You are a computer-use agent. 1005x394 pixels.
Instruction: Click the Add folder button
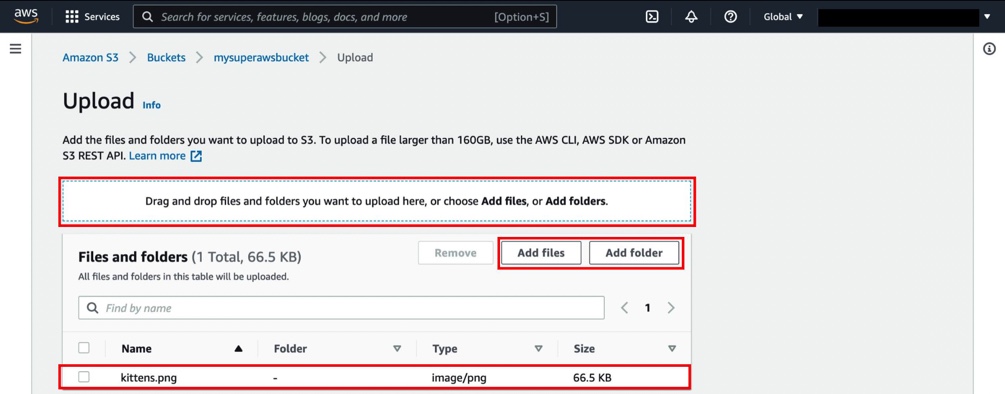634,253
